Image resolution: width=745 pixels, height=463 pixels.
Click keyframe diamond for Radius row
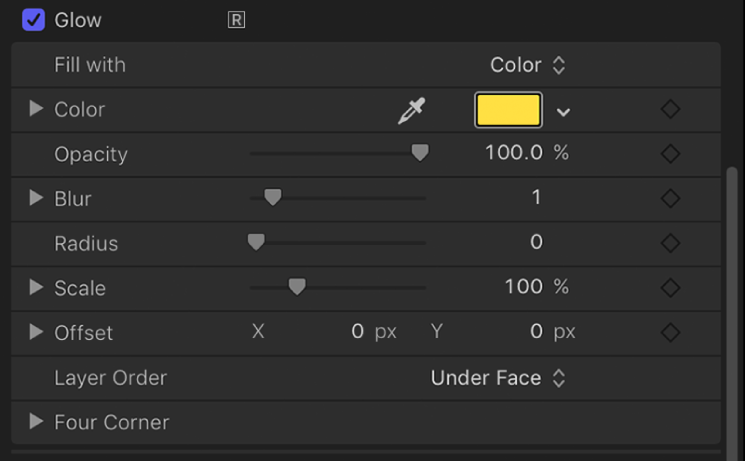(x=671, y=243)
